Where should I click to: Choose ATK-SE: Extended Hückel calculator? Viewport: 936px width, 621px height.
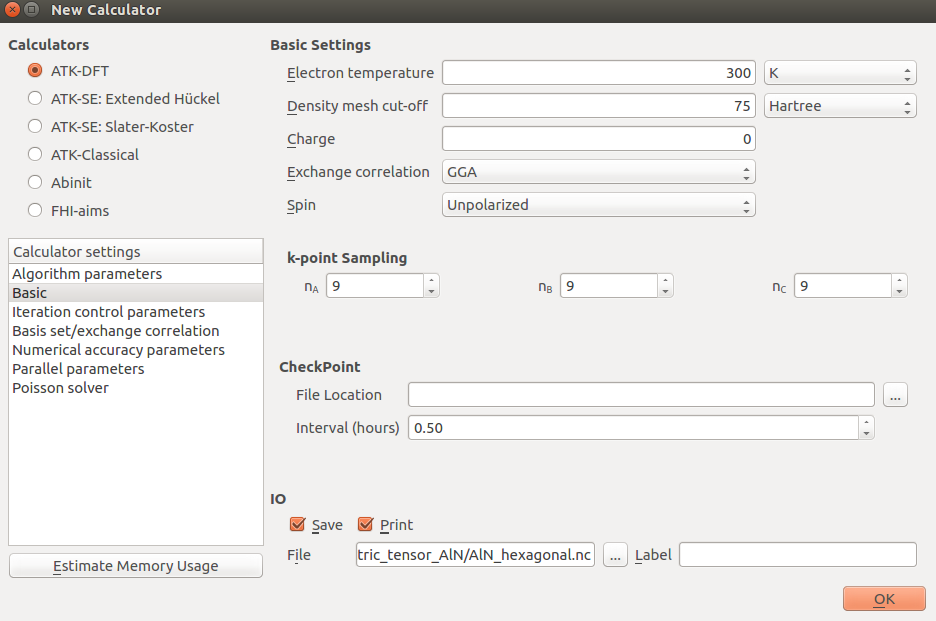pyautogui.click(x=35, y=98)
